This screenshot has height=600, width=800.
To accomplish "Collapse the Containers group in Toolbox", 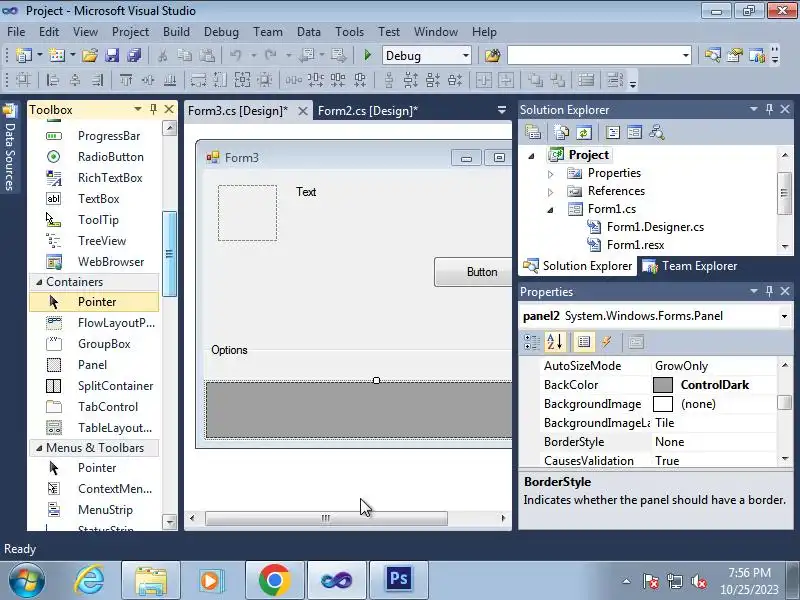I will click(x=39, y=282).
